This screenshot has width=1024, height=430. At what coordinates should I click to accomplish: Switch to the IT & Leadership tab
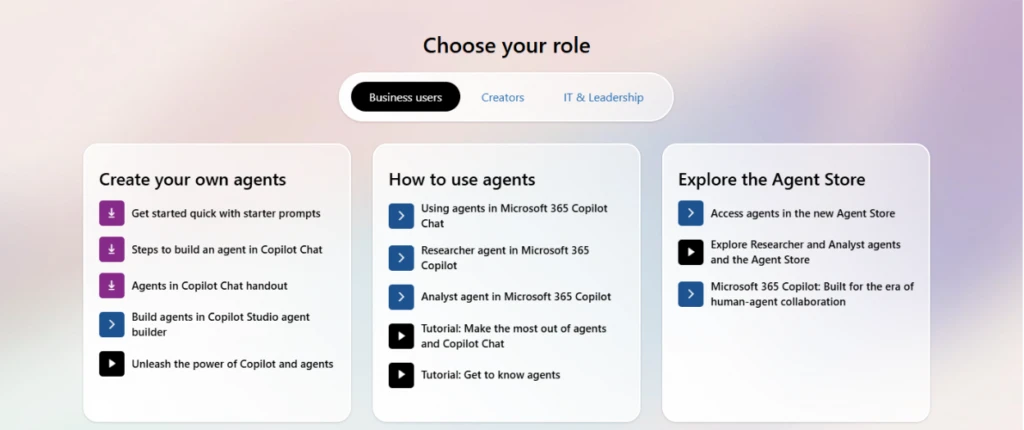(603, 97)
